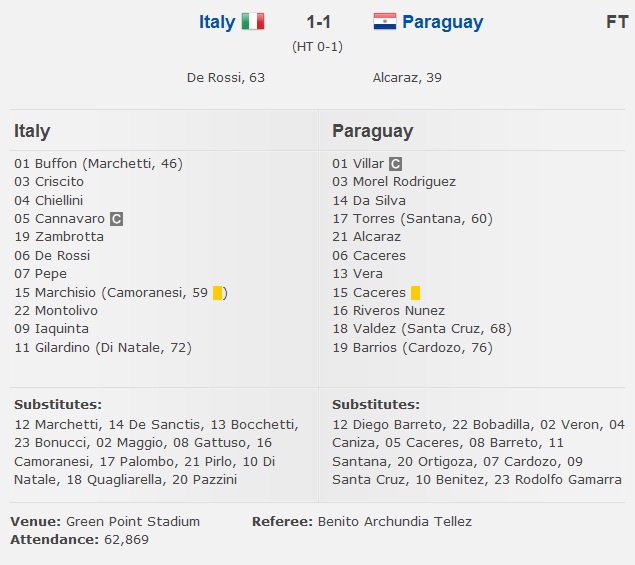Click the captain badge next to Cannavaro
The image size is (635, 565).
tap(116, 219)
